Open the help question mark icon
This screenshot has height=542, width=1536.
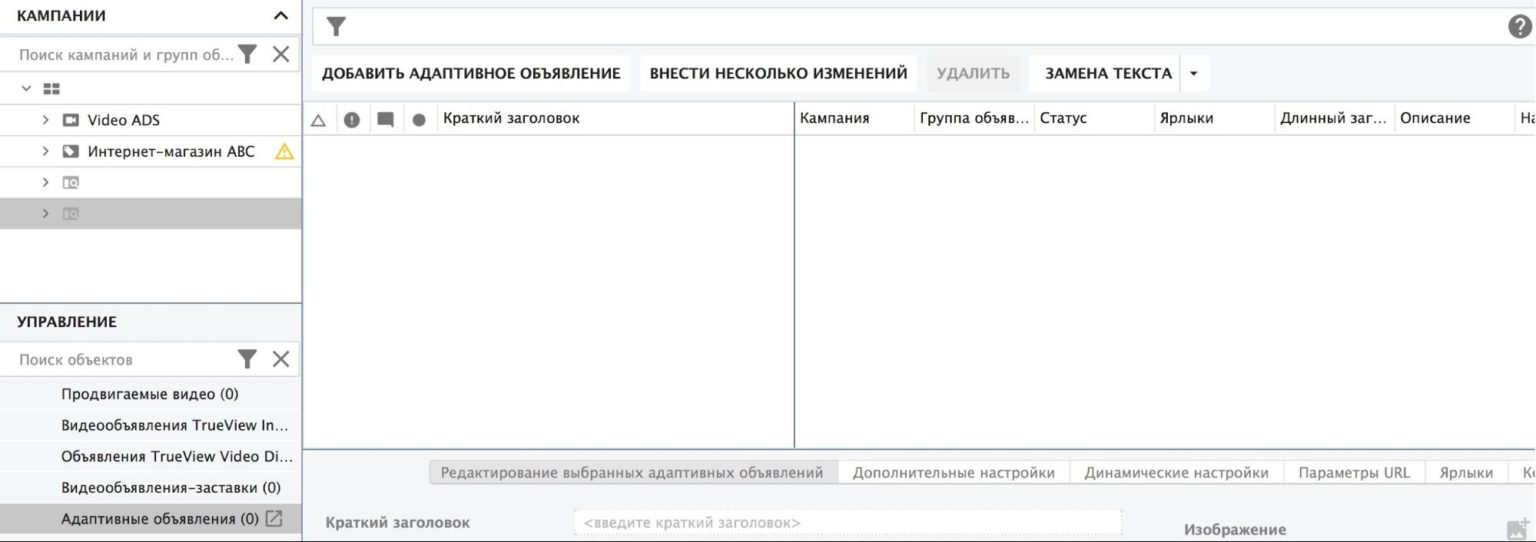coord(1519,27)
